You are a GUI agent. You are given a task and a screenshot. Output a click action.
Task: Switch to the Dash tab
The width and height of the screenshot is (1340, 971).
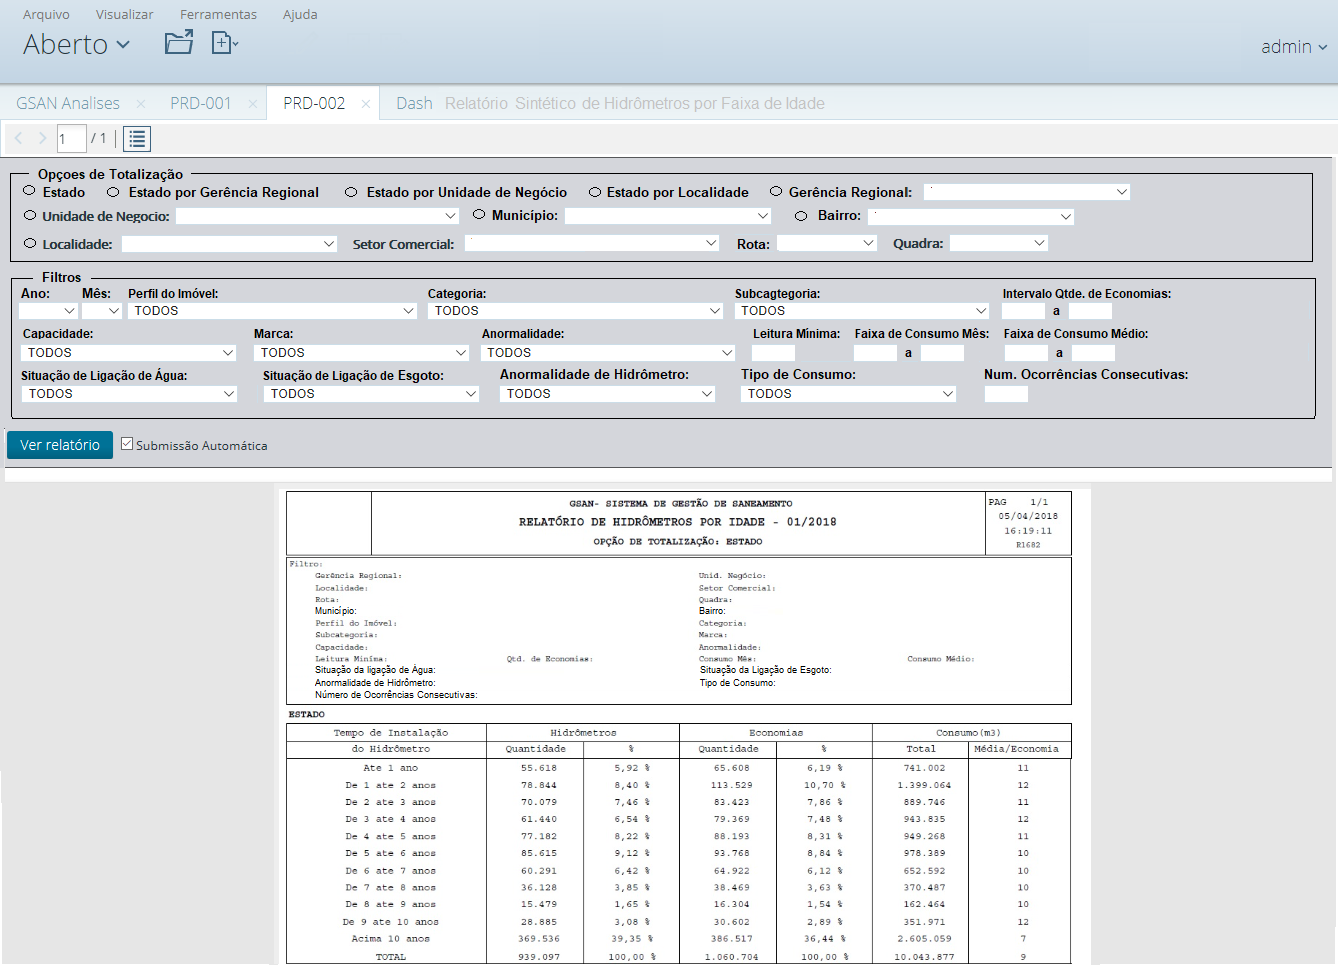point(414,104)
